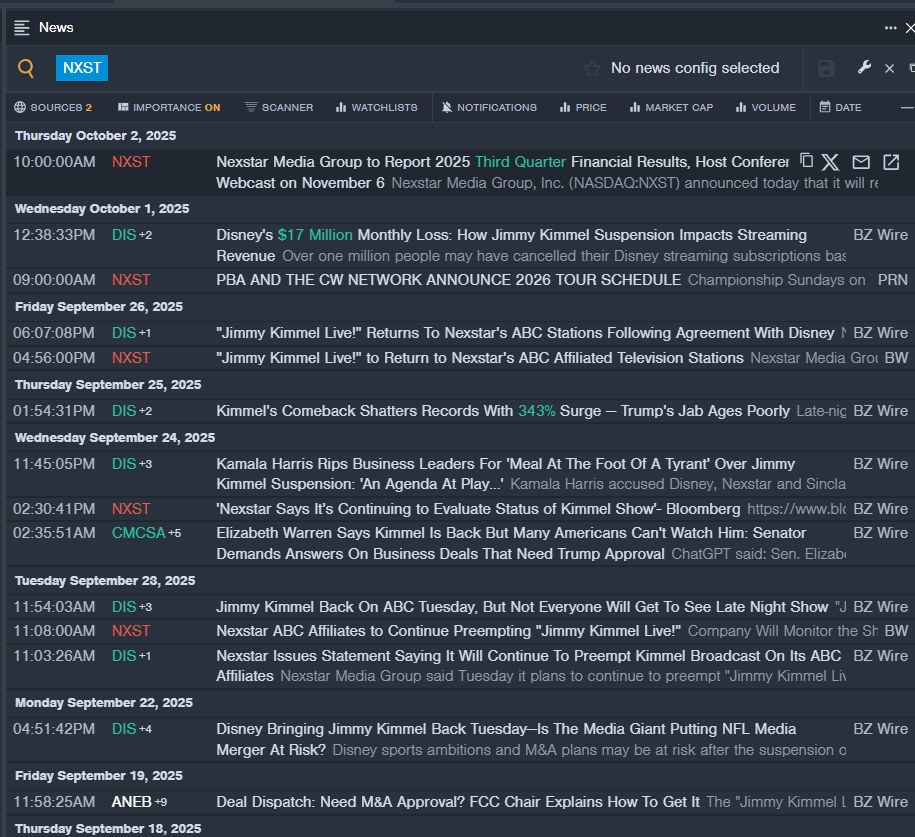Open the Market Cap filter dropdown
915x837 pixels.
(671, 107)
